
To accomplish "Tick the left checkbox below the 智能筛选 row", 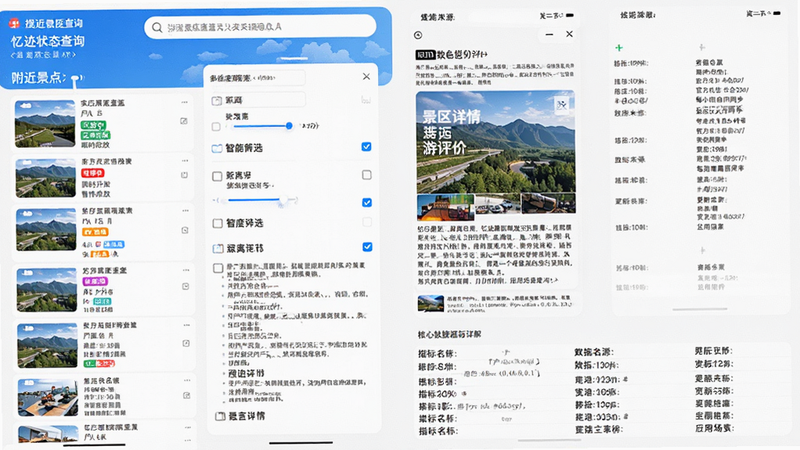I will pyautogui.click(x=217, y=176).
